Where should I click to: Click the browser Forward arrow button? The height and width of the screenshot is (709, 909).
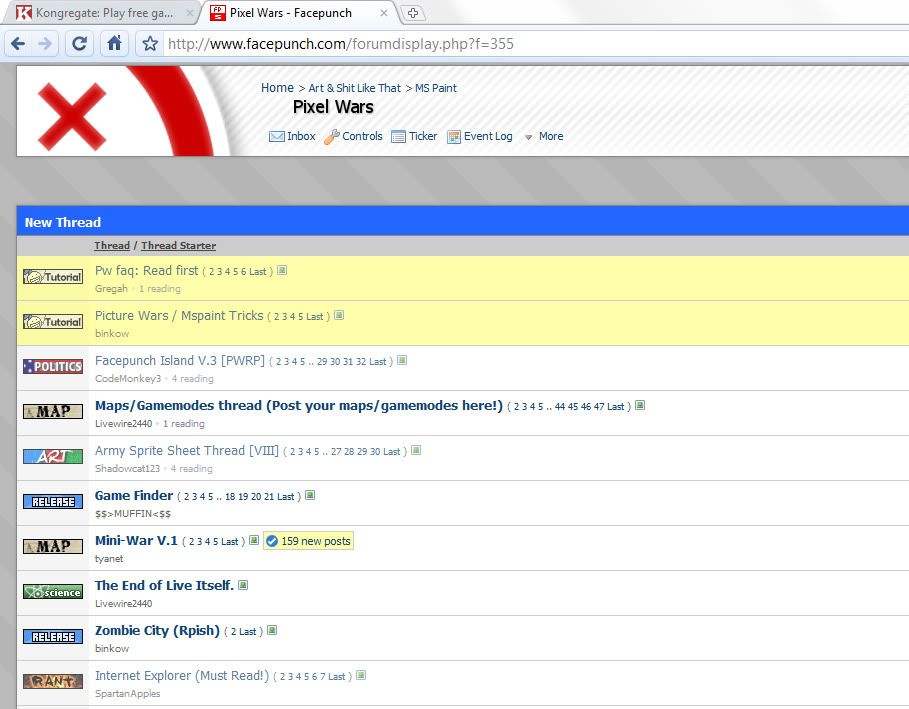click(45, 43)
